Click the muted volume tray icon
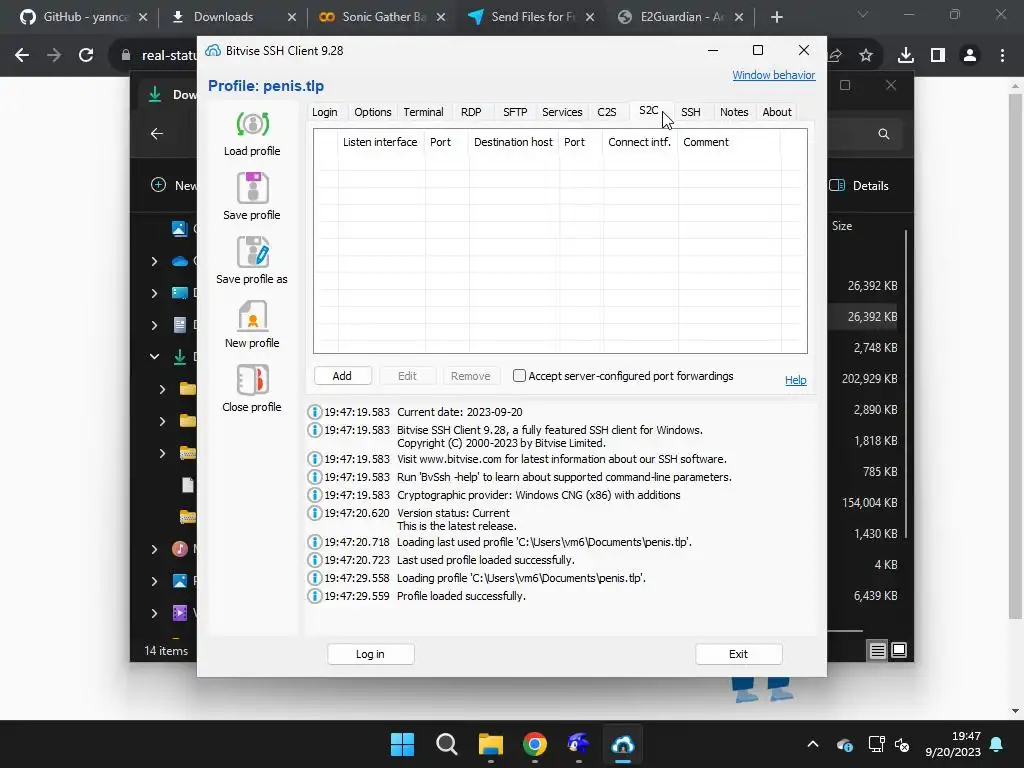Screen dimensions: 1024x768 click(902, 744)
